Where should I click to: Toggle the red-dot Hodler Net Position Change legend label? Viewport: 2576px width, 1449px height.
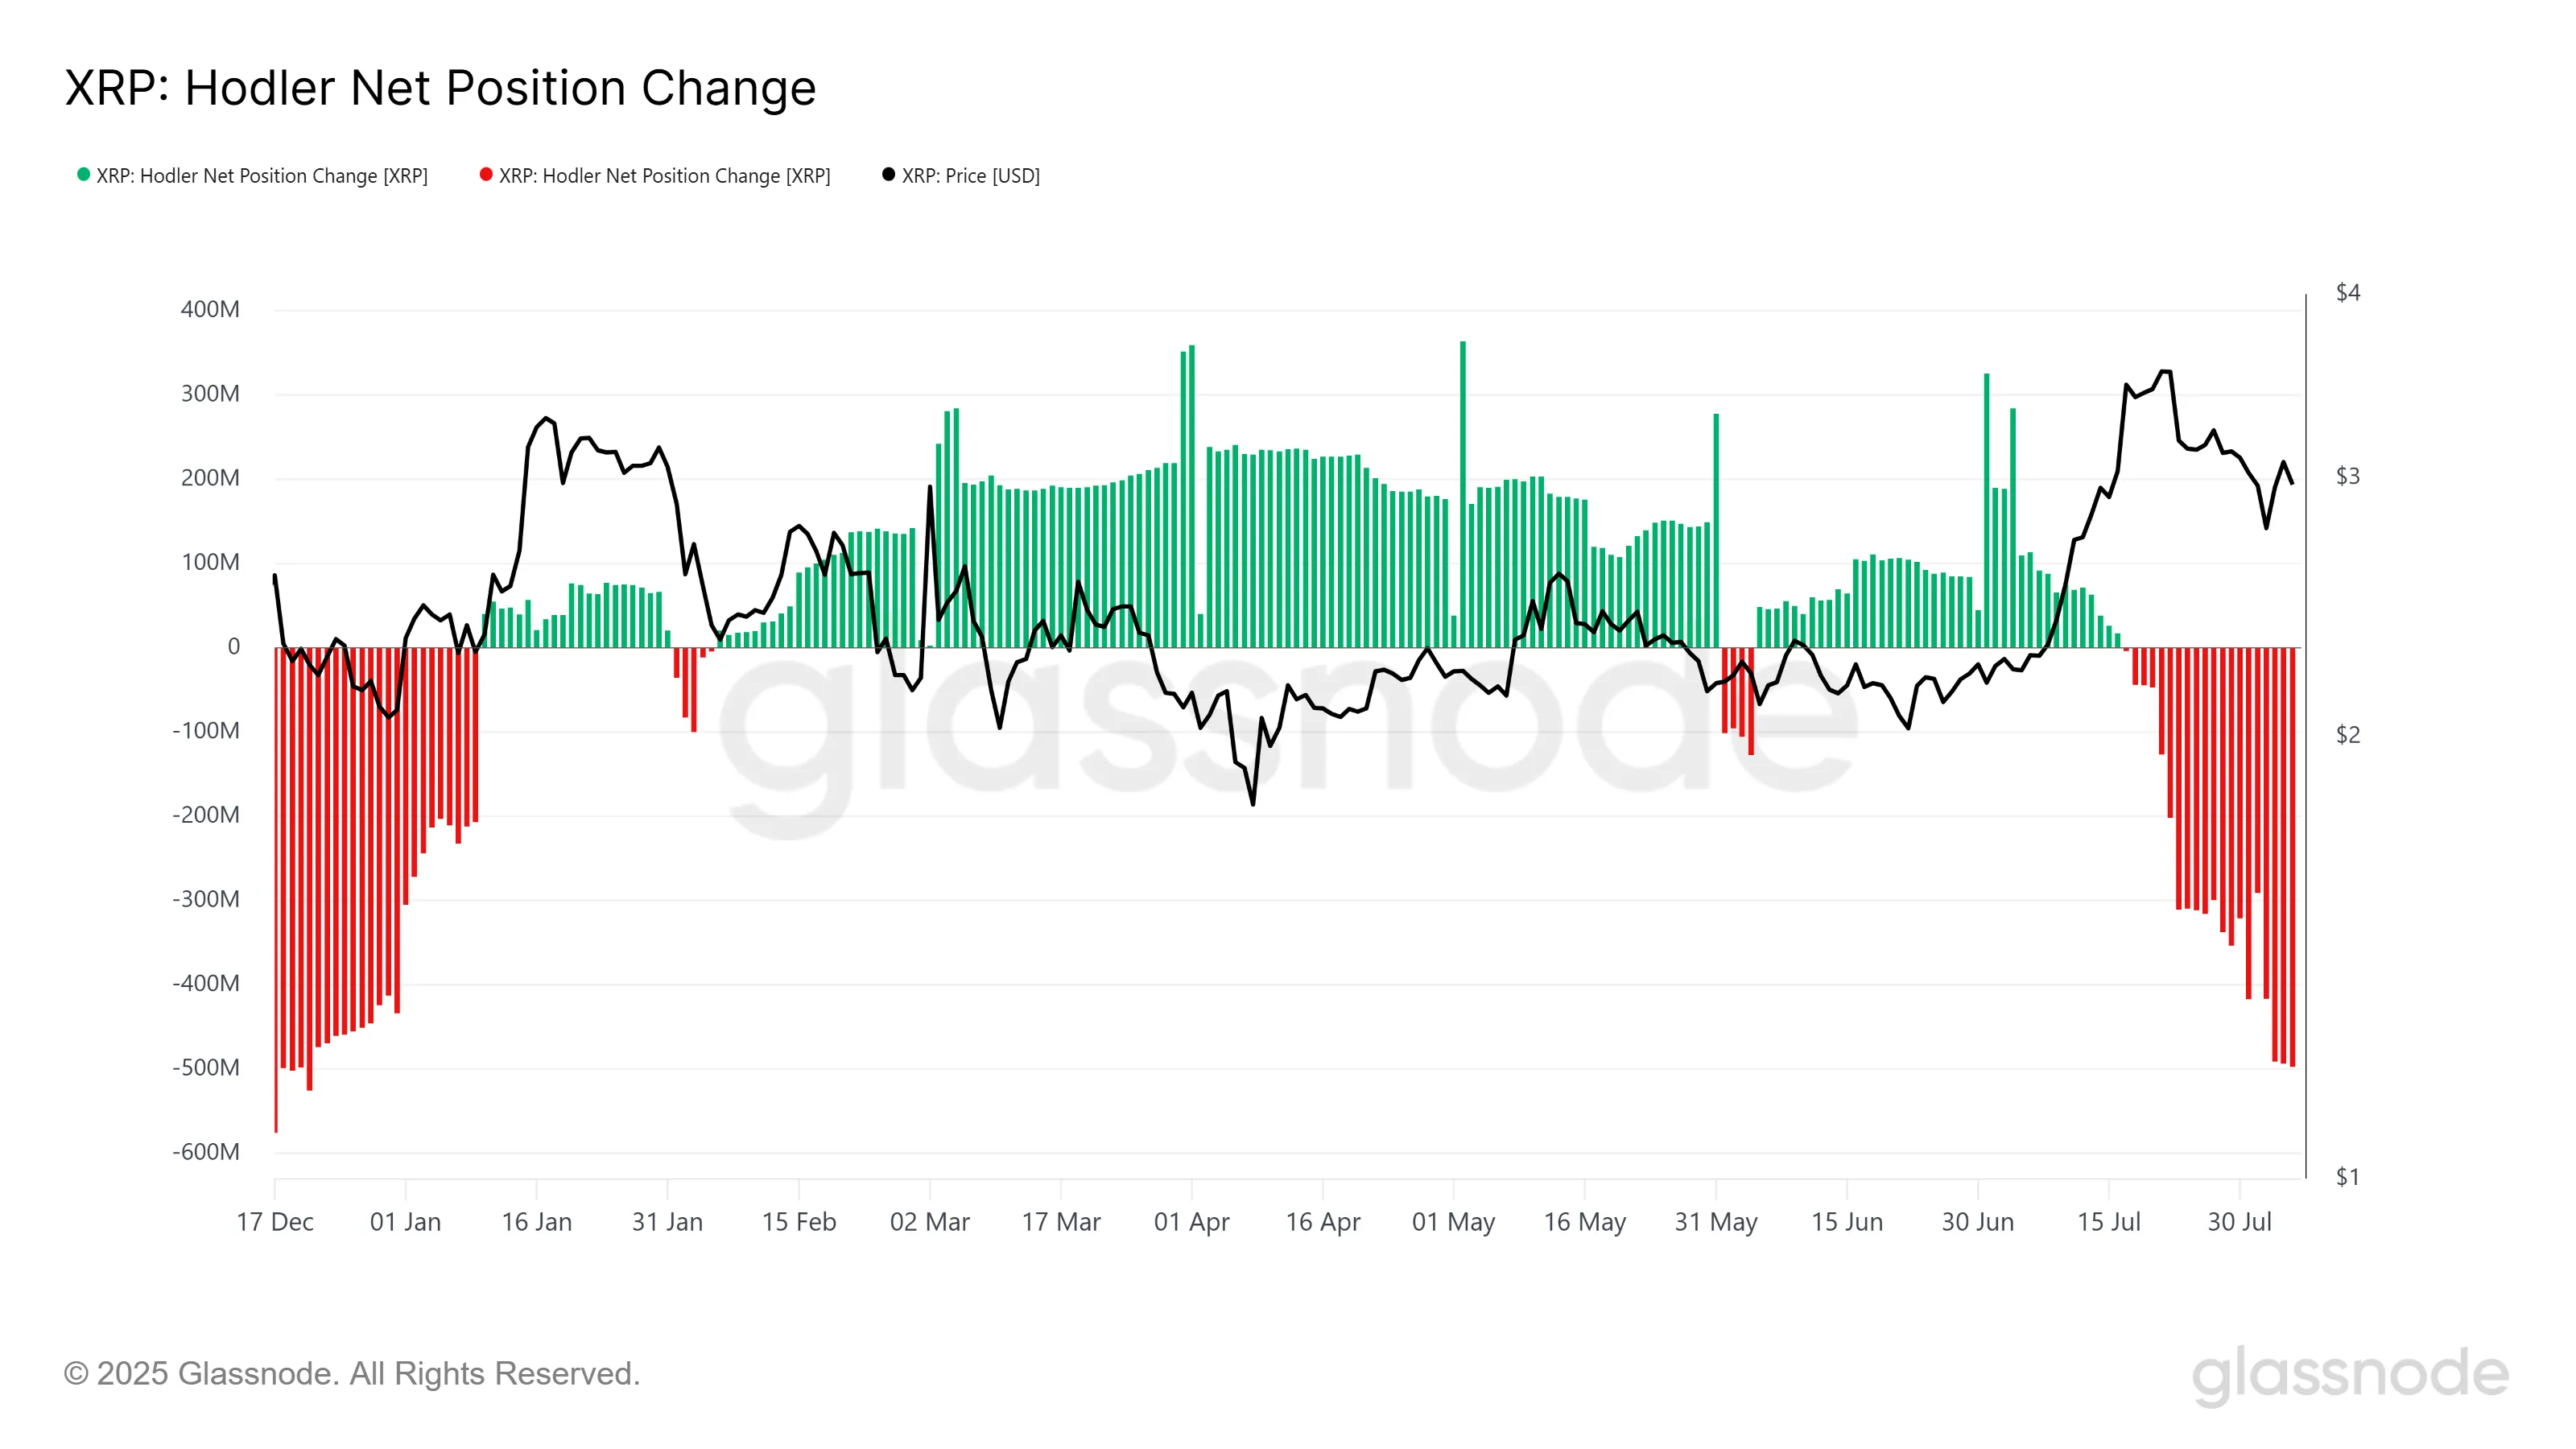pos(665,176)
